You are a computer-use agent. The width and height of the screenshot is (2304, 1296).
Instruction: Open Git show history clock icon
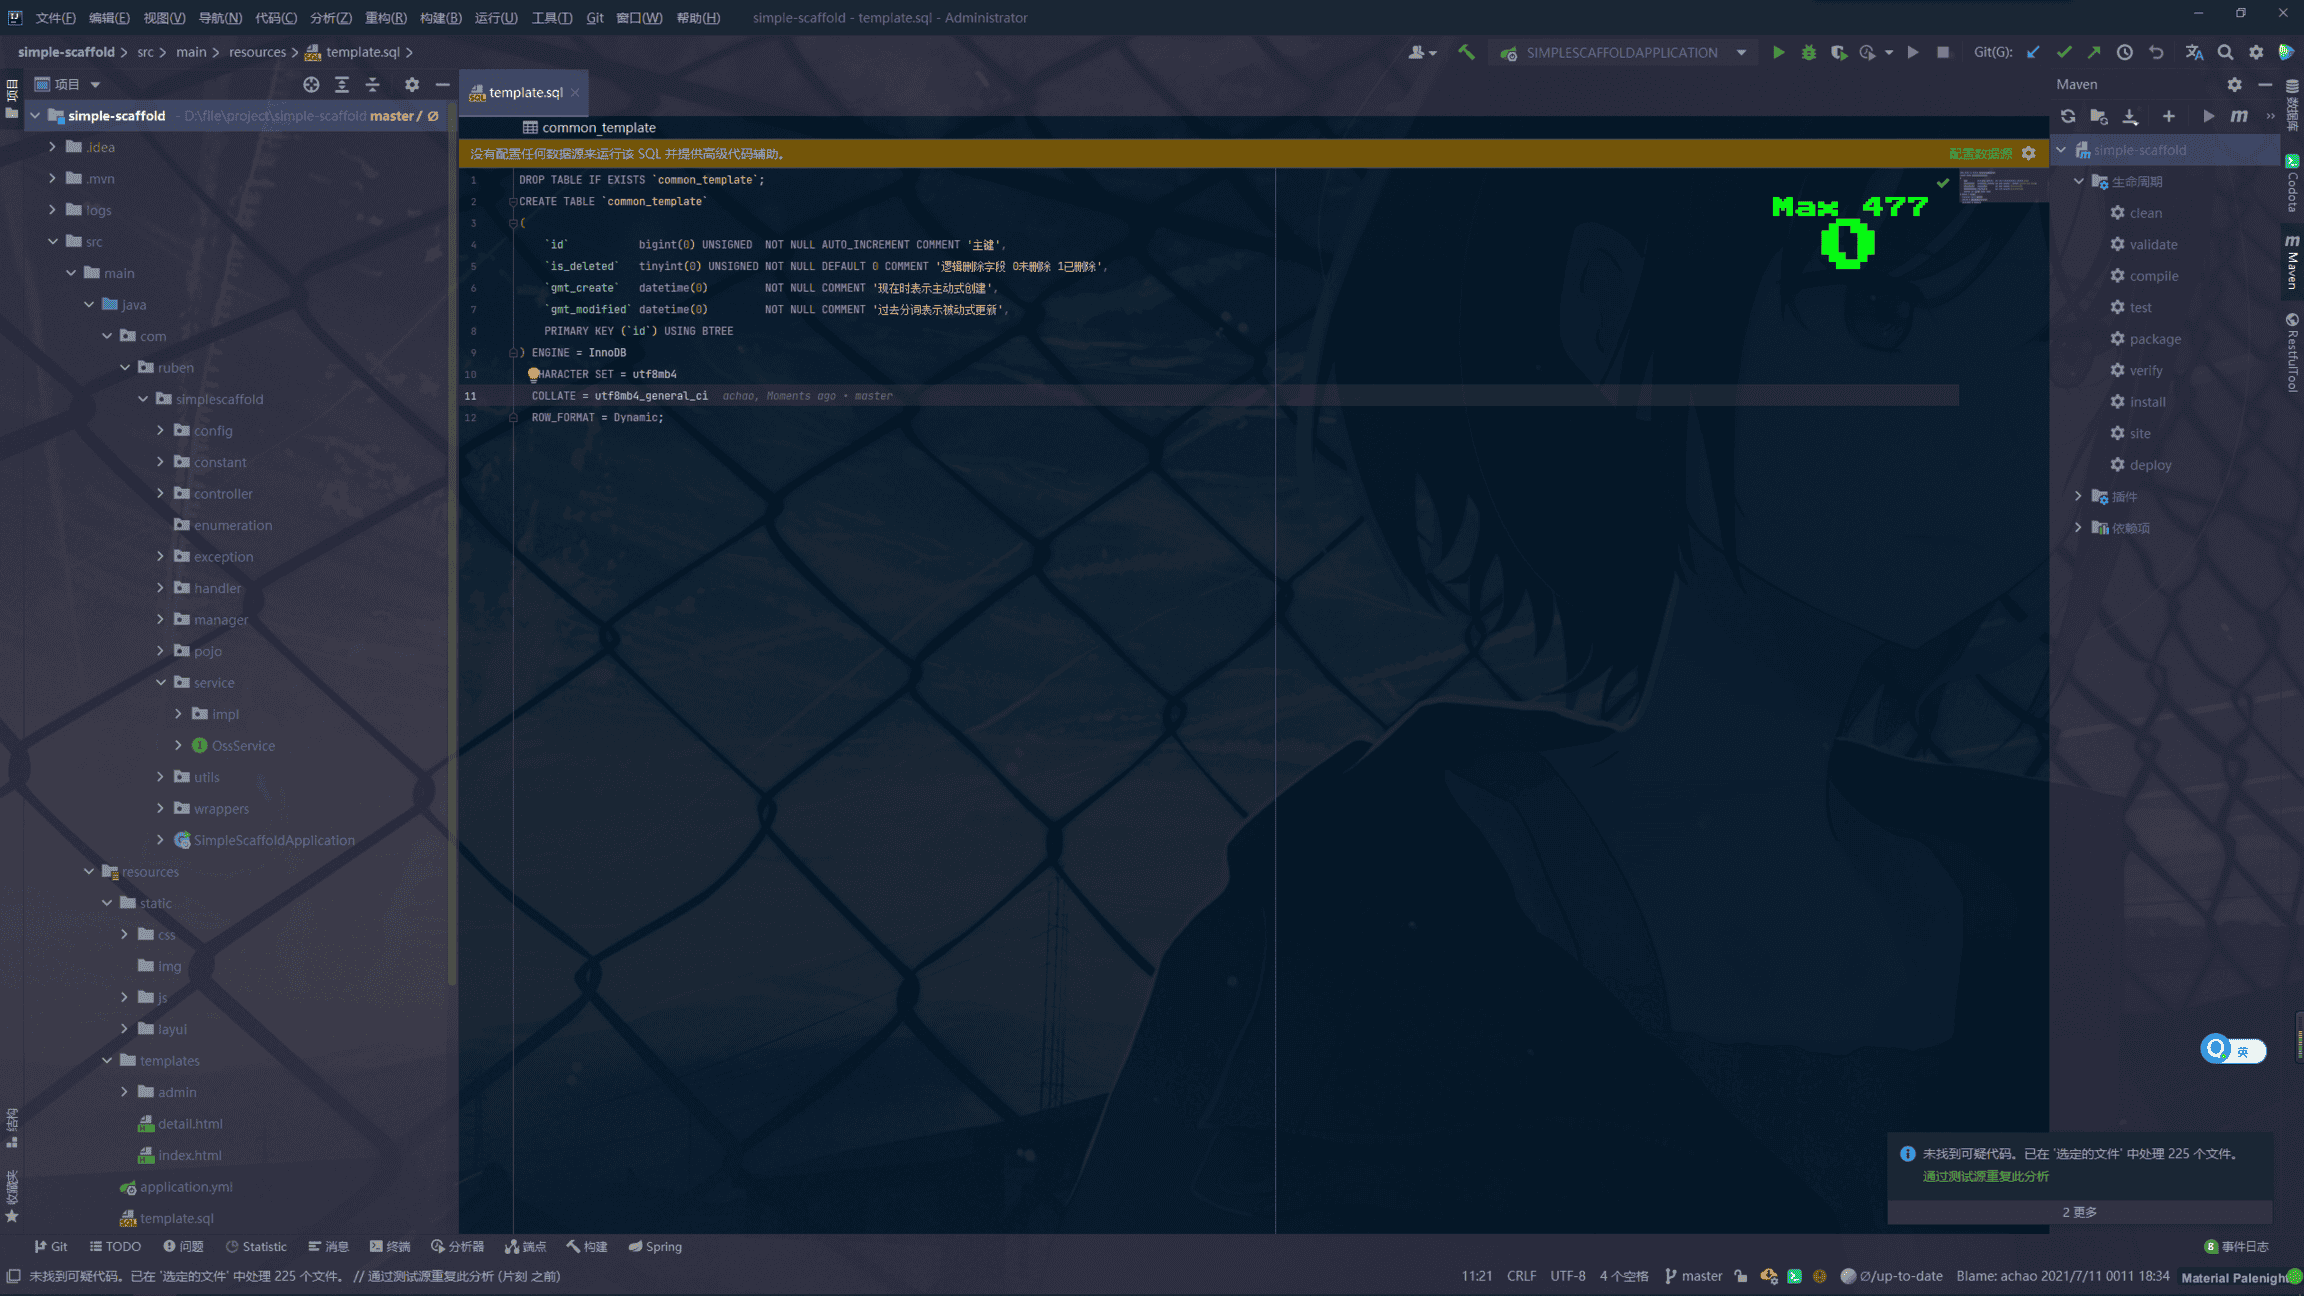point(2124,52)
